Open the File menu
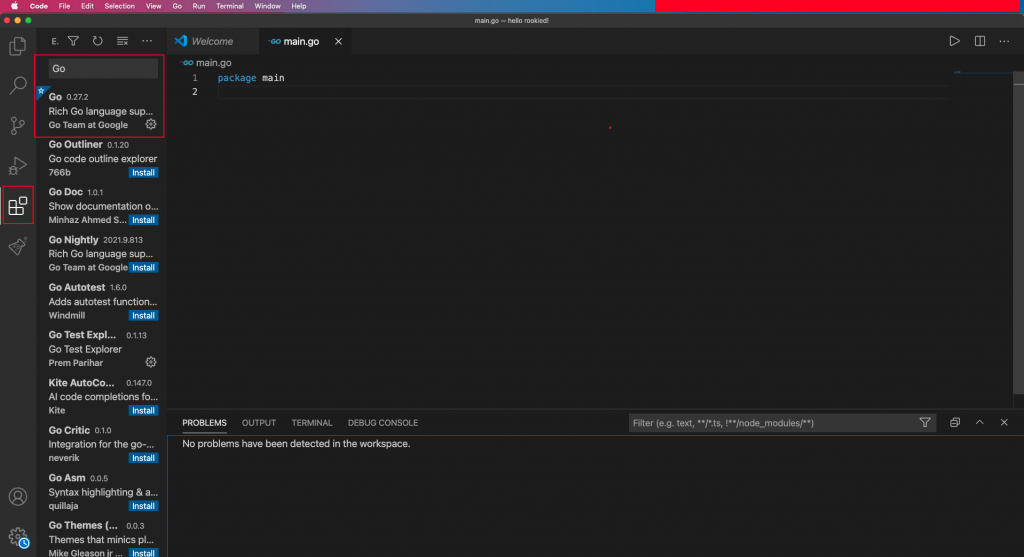Viewport: 1024px width, 557px height. coord(64,6)
